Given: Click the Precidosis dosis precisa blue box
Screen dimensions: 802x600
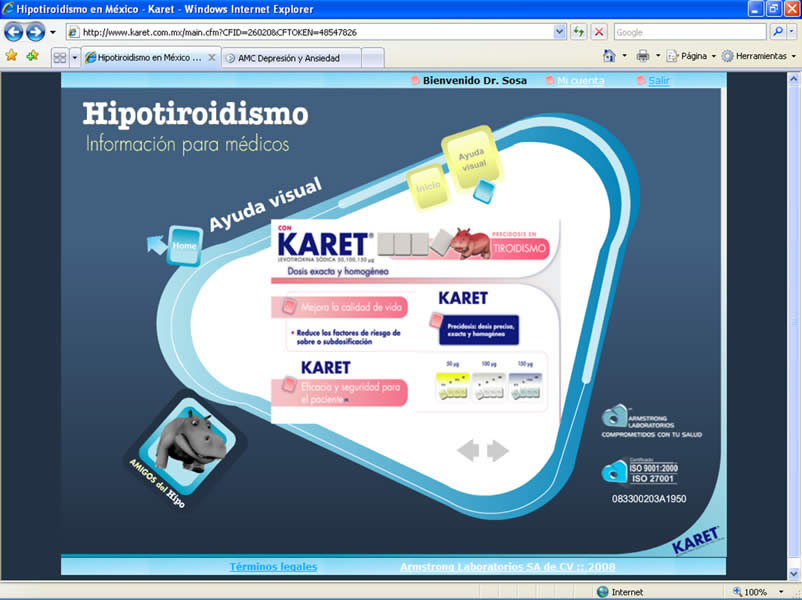Looking at the screenshot, I should 479,330.
